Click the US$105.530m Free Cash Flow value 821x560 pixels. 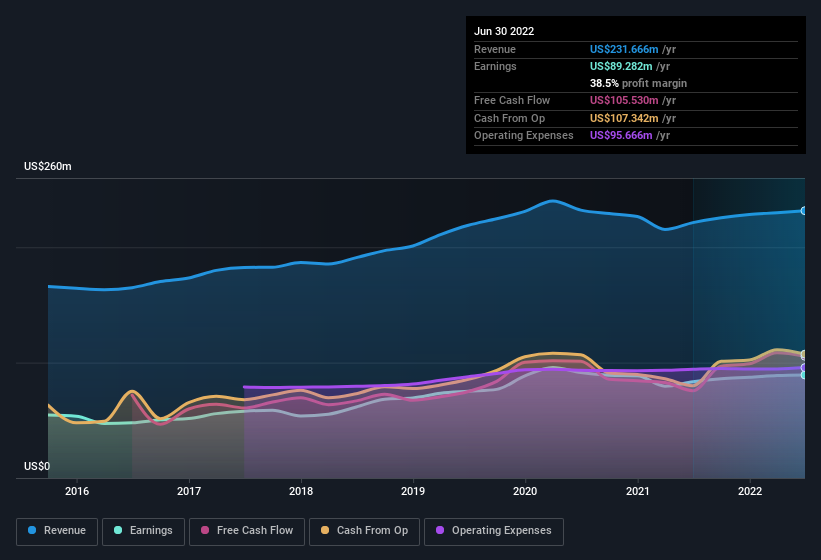(624, 100)
